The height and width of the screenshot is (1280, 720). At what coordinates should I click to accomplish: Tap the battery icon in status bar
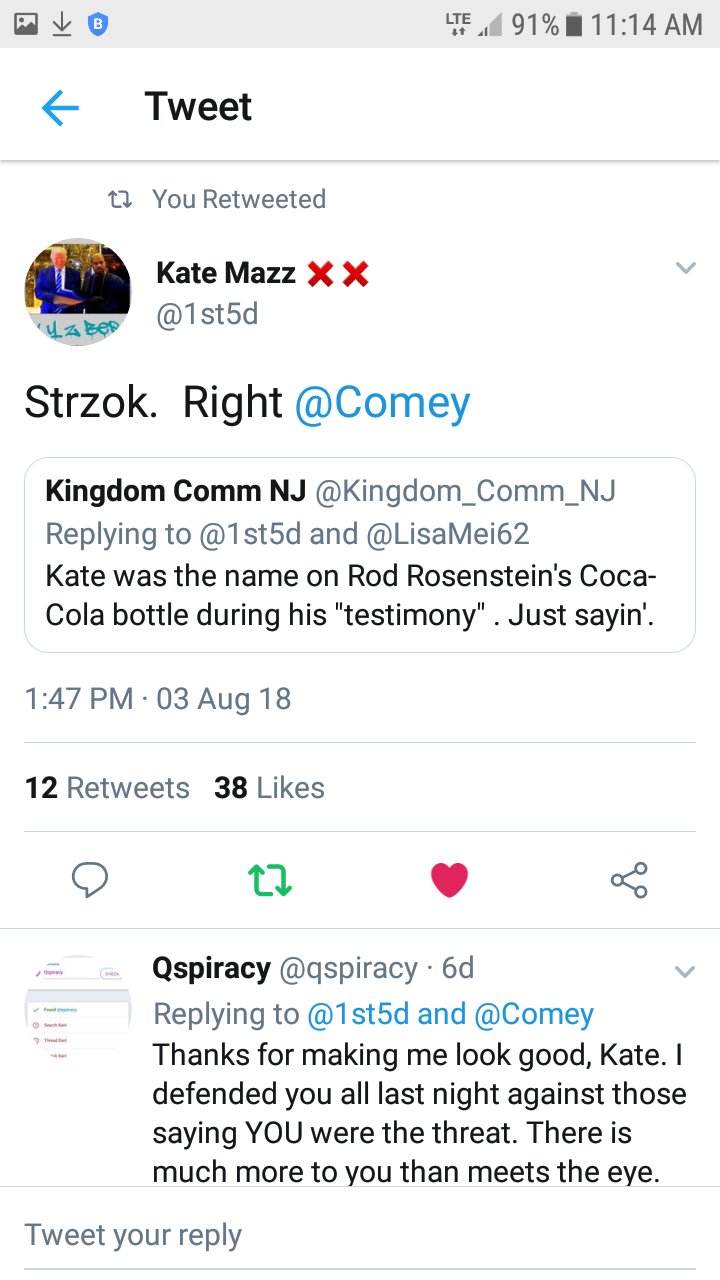pyautogui.click(x=574, y=25)
